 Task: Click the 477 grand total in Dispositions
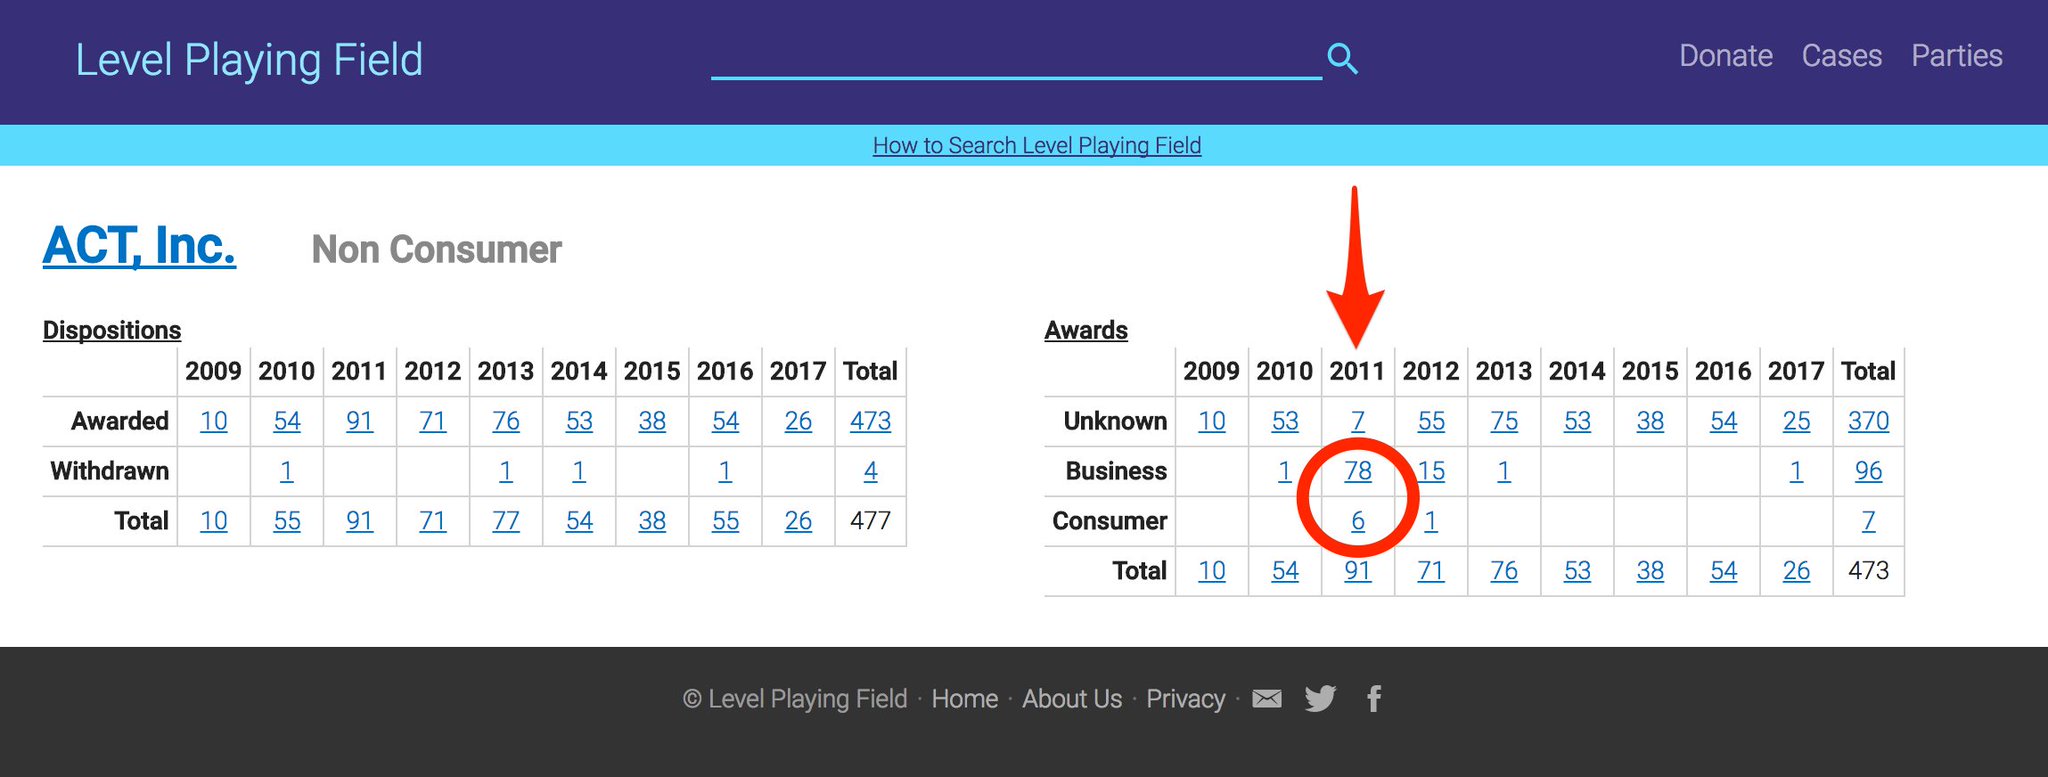click(x=871, y=521)
